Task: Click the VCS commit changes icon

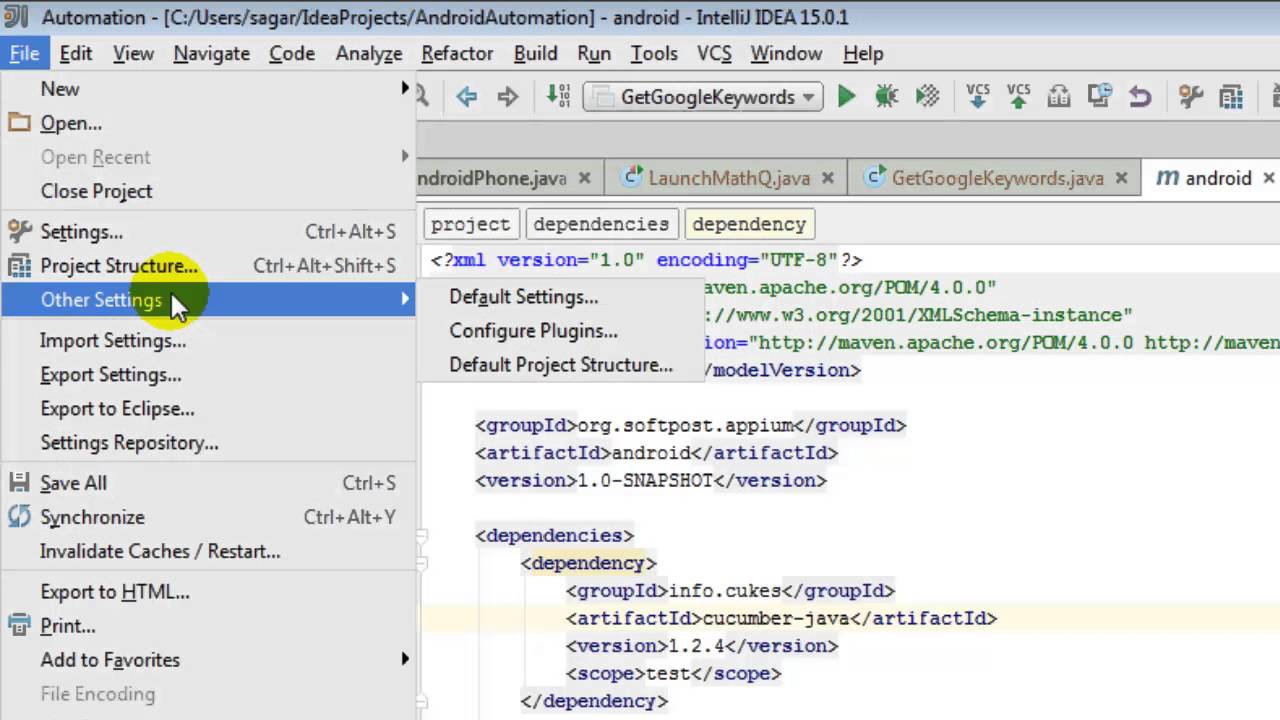Action: 1018,97
